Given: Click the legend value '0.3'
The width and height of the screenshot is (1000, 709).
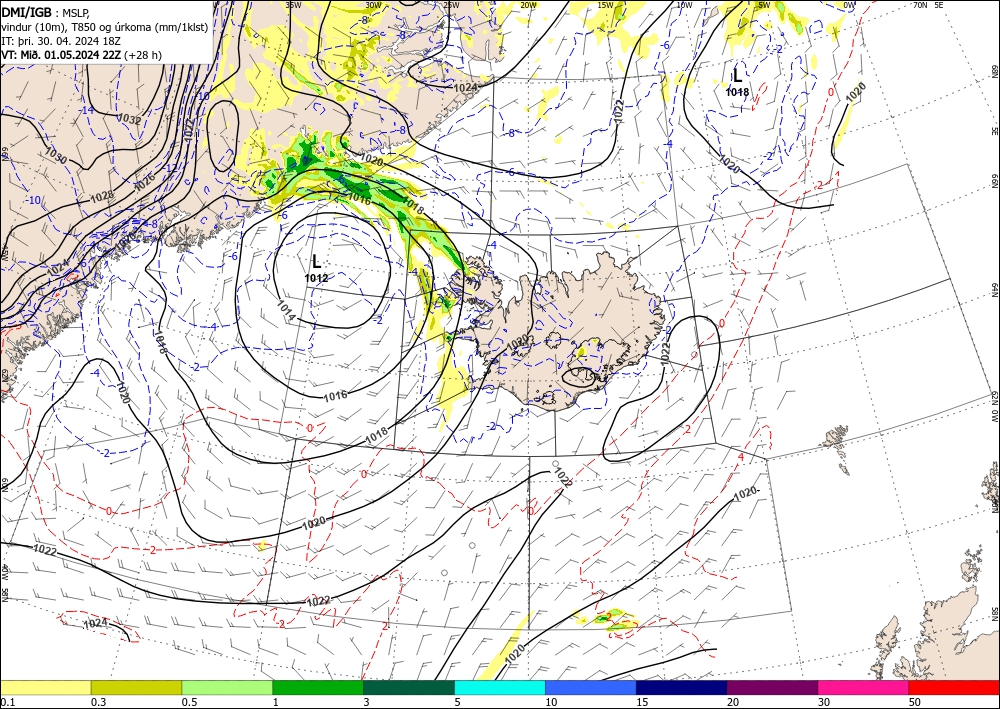Looking at the screenshot, I should tap(98, 702).
